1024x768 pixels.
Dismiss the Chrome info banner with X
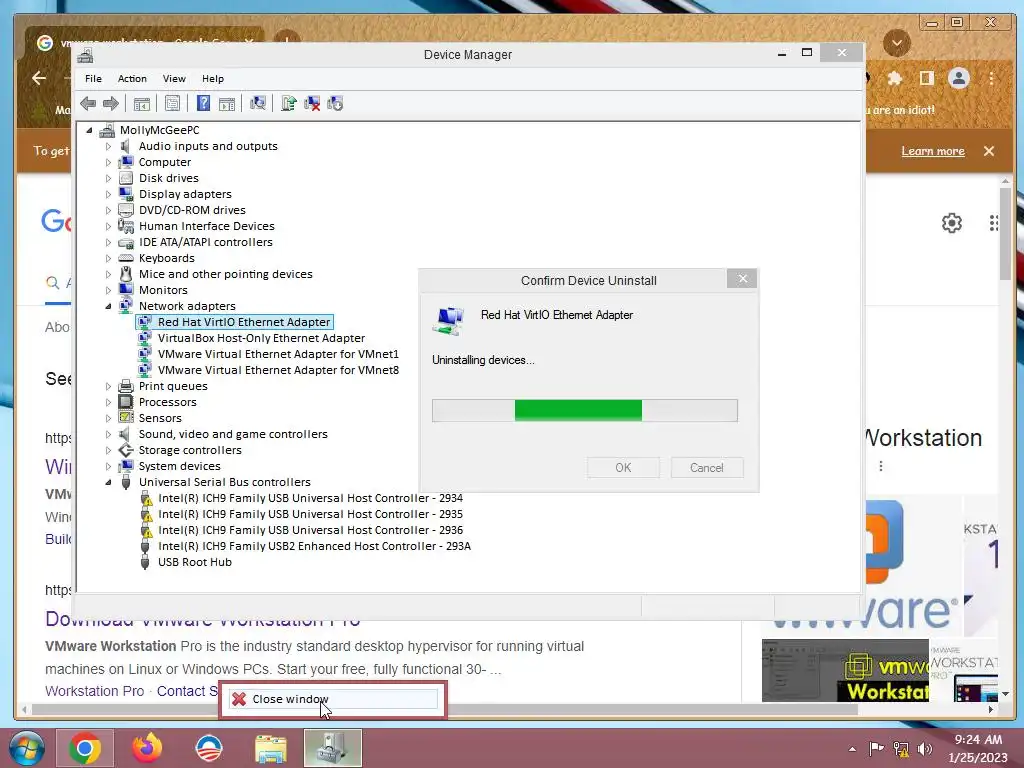pos(989,151)
